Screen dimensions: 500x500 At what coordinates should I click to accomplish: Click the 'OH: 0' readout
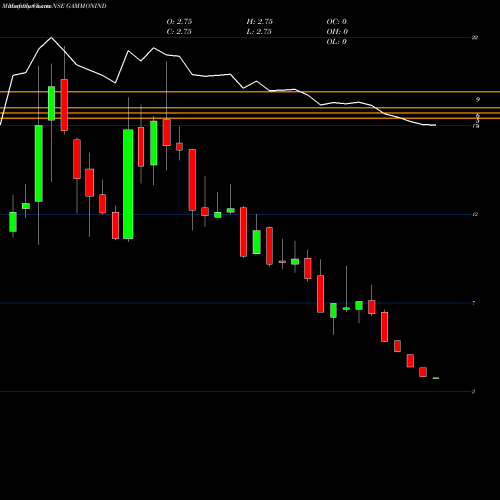337,32
